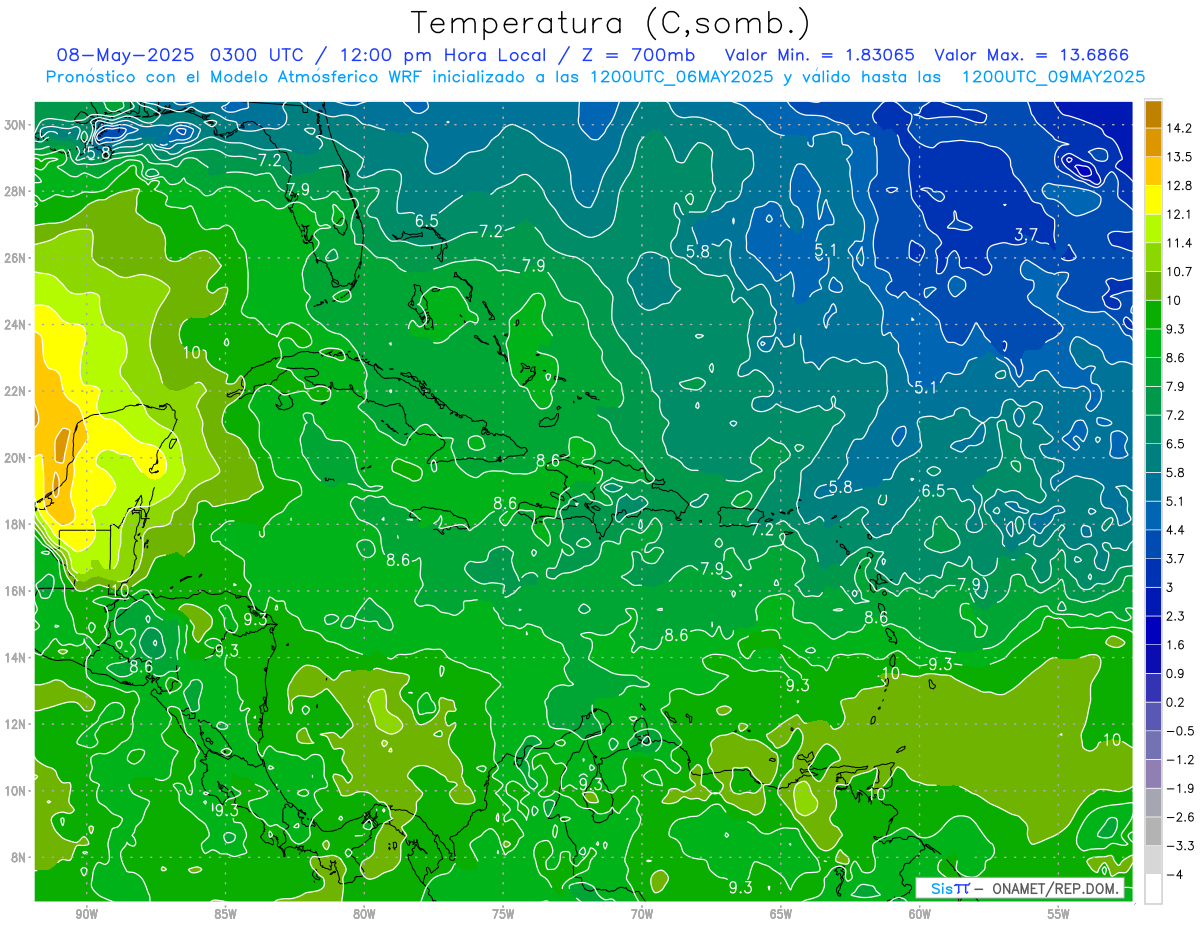Click the "60W" longitude axis label

pyautogui.click(x=920, y=913)
